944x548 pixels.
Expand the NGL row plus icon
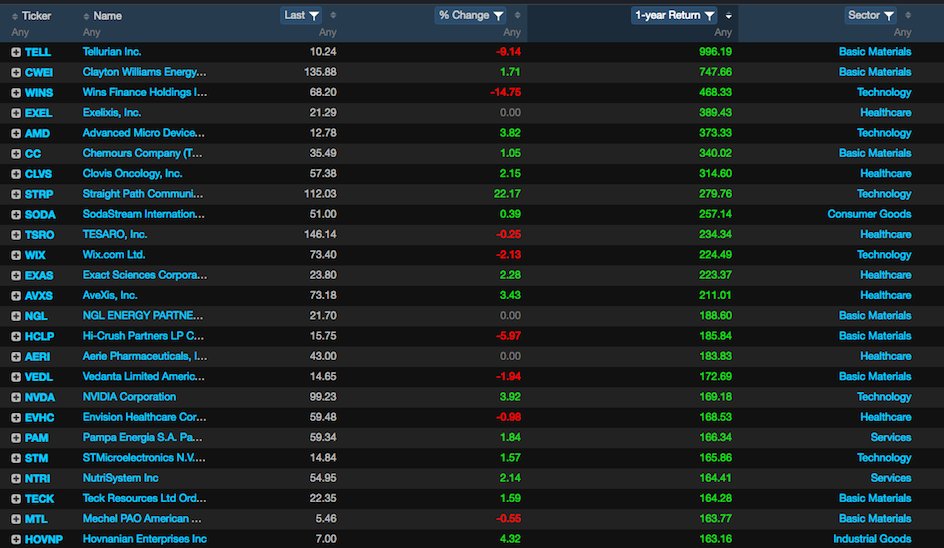pos(16,316)
